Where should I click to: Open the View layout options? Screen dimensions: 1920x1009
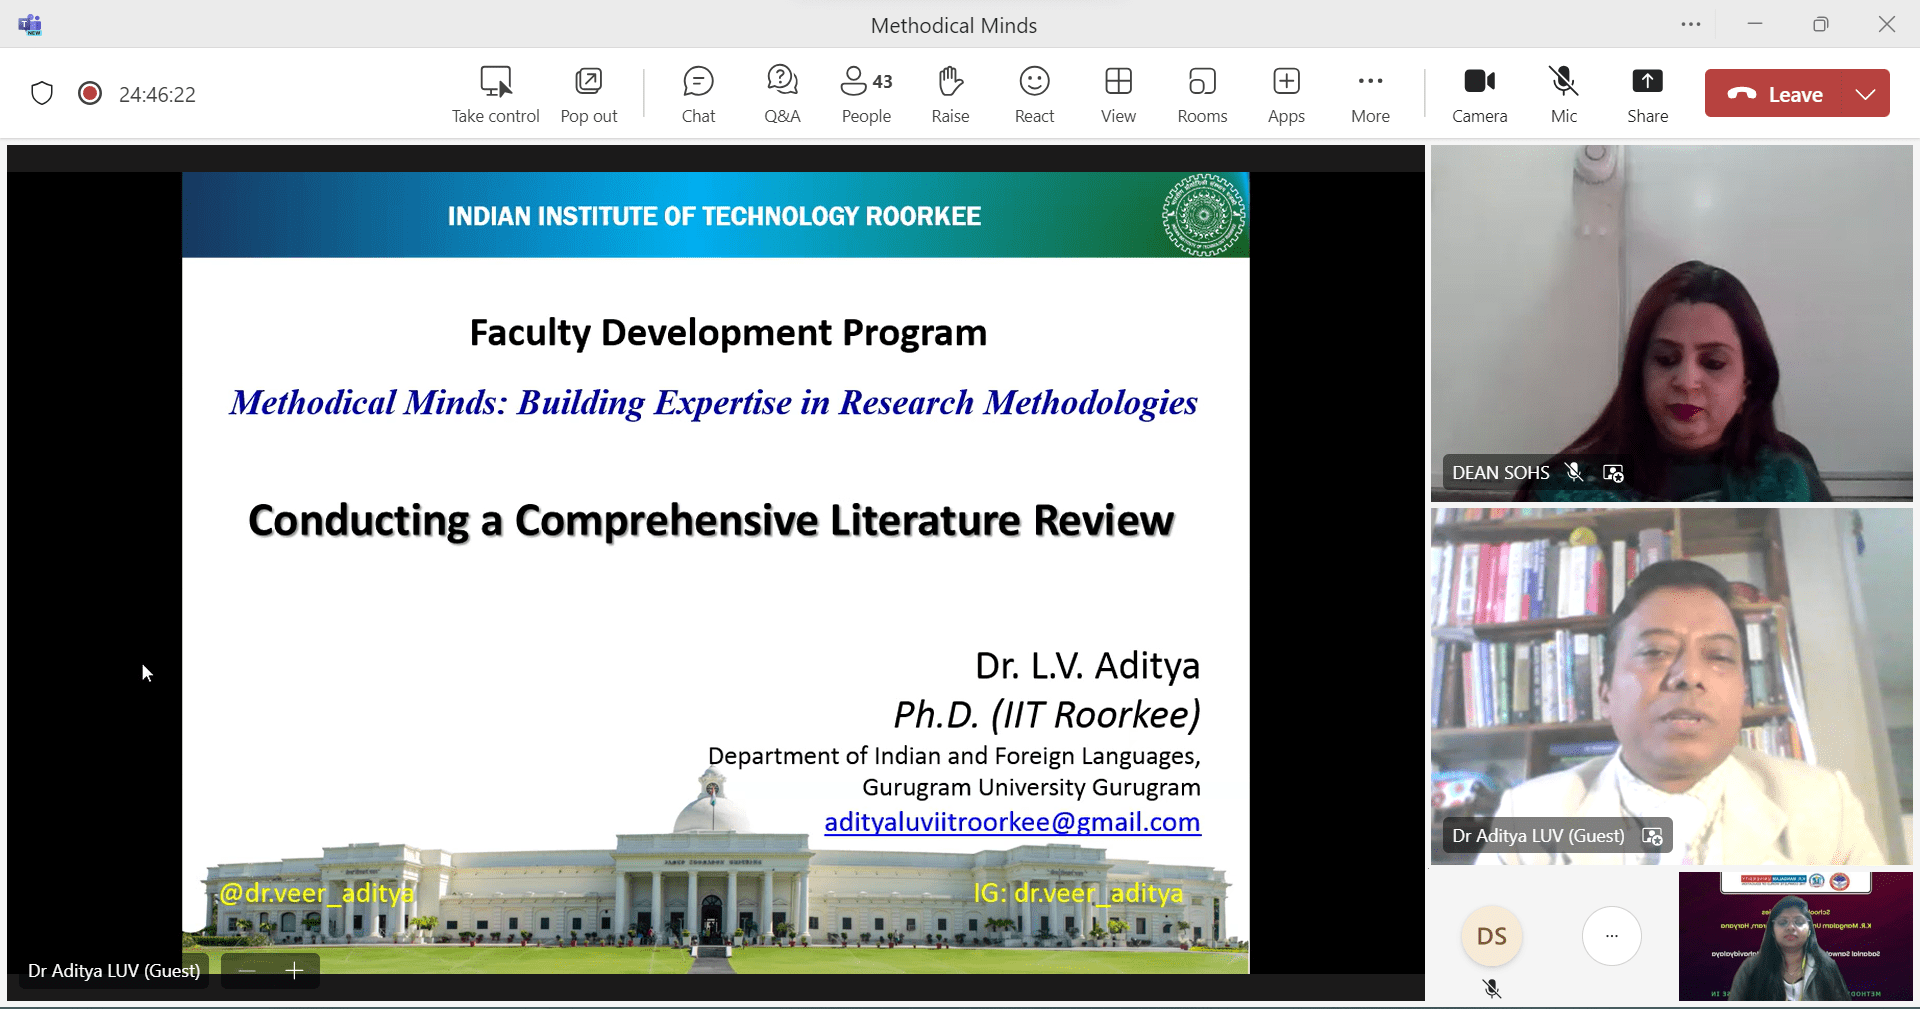[x=1118, y=94]
